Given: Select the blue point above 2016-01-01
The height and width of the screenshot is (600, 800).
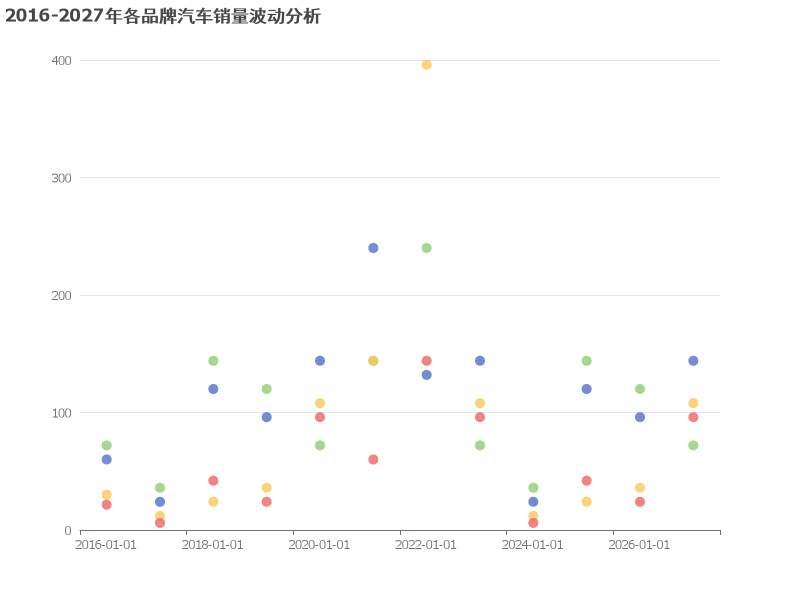Looking at the screenshot, I should pos(107,460).
